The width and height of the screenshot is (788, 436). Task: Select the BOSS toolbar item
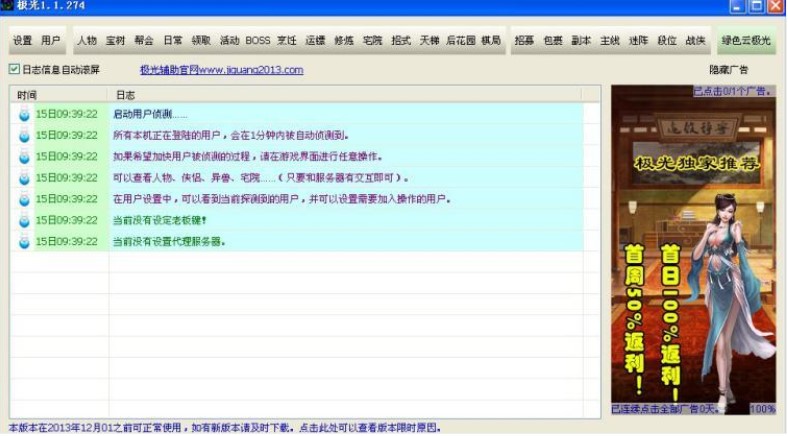tap(258, 41)
